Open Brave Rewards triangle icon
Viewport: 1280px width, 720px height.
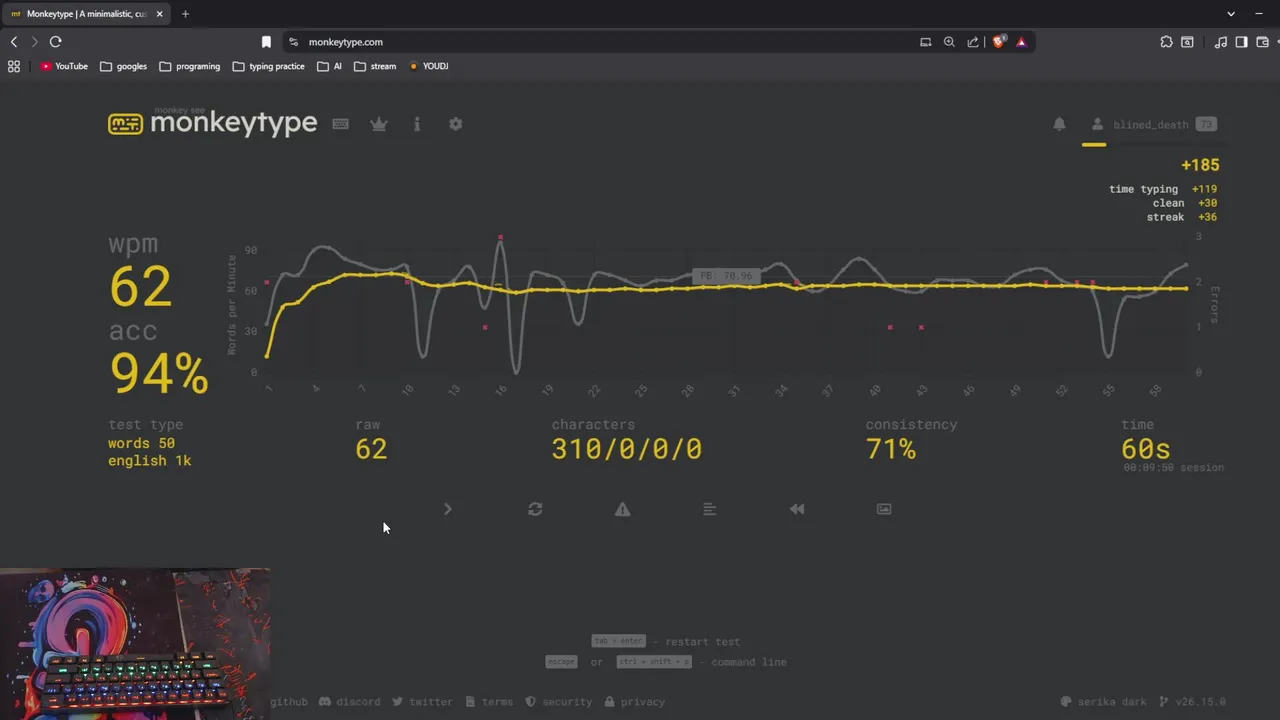1021,42
